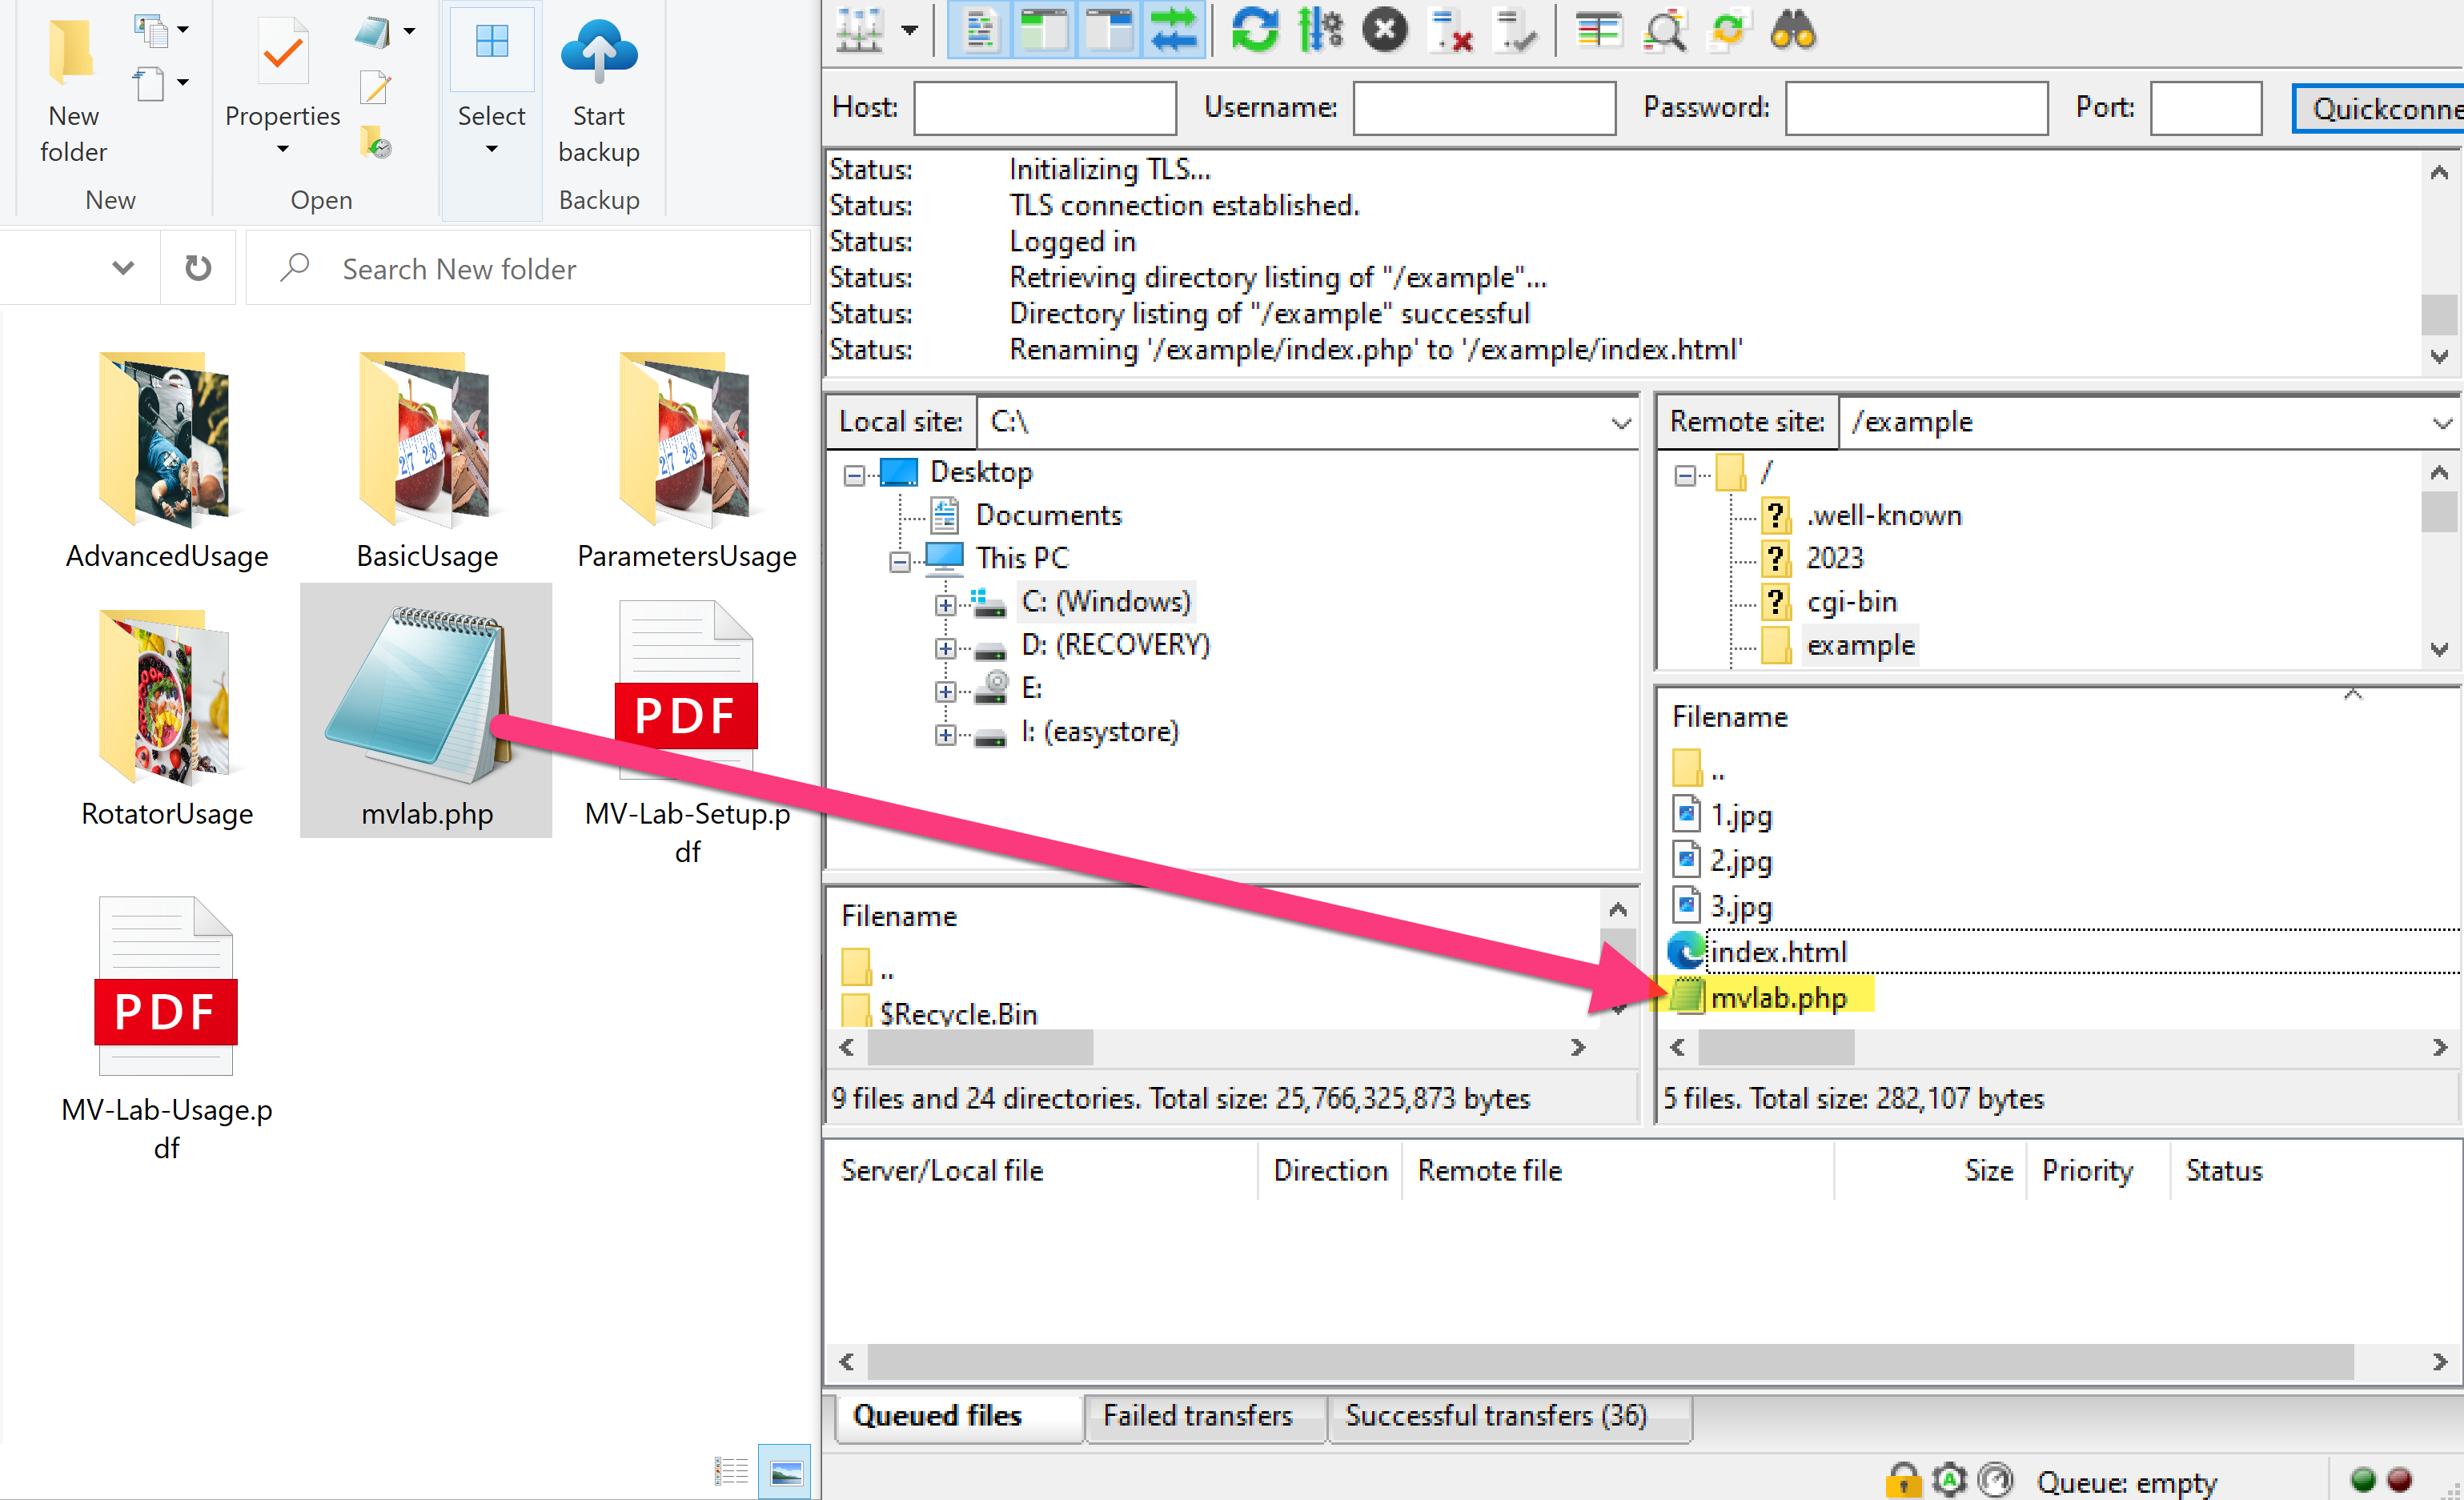Toggle transfer queue display
The width and height of the screenshot is (2464, 1500).
[x=1174, y=30]
